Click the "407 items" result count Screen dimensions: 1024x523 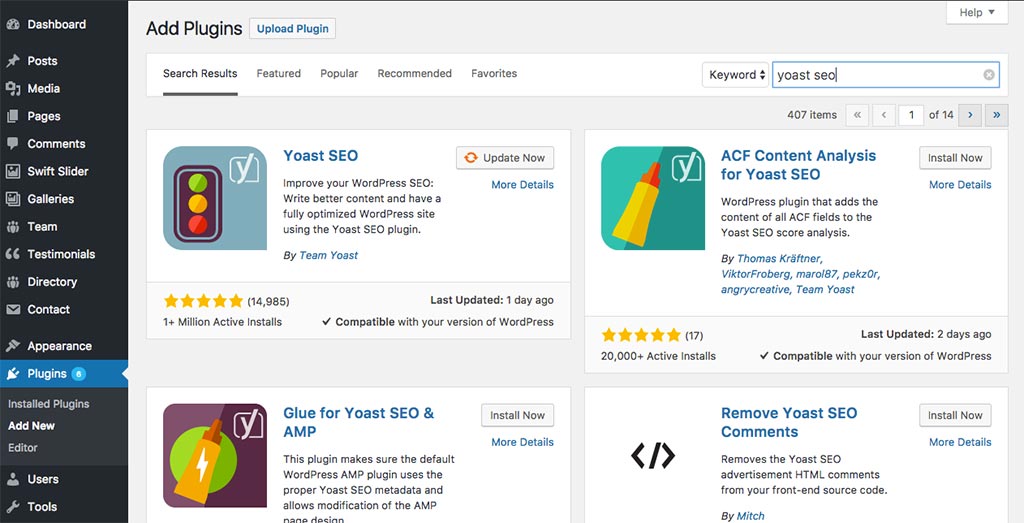[x=812, y=115]
